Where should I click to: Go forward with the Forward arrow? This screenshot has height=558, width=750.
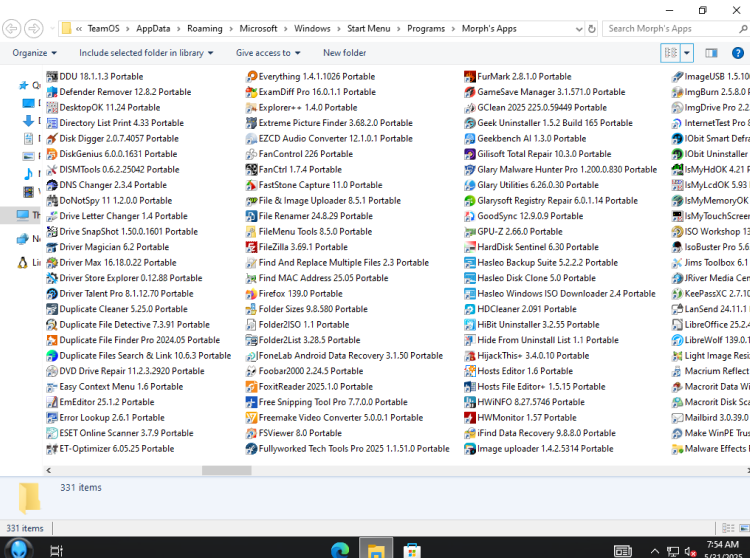pyautogui.click(x=33, y=29)
